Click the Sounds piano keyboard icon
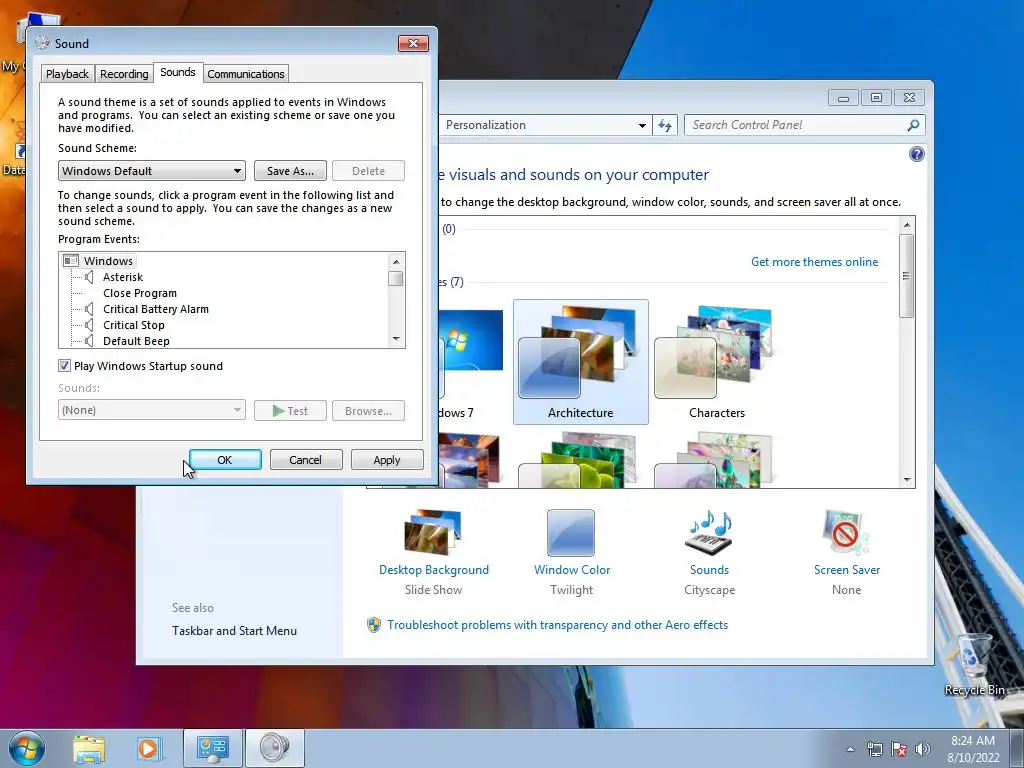The height and width of the screenshot is (768, 1024). tap(709, 532)
